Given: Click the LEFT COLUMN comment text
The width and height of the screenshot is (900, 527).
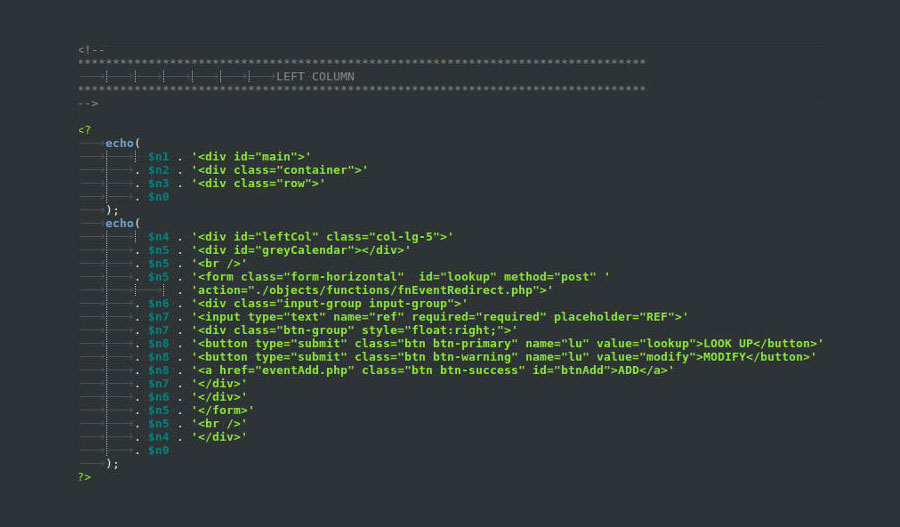Looking at the screenshot, I should (x=315, y=76).
